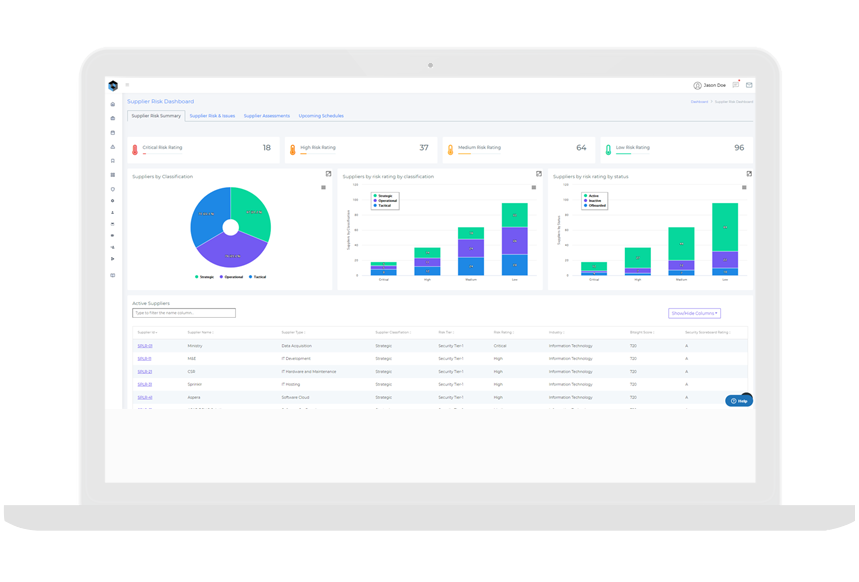Toggle Operational in the pie chart legend
The height and width of the screenshot is (582, 859).
(x=231, y=277)
